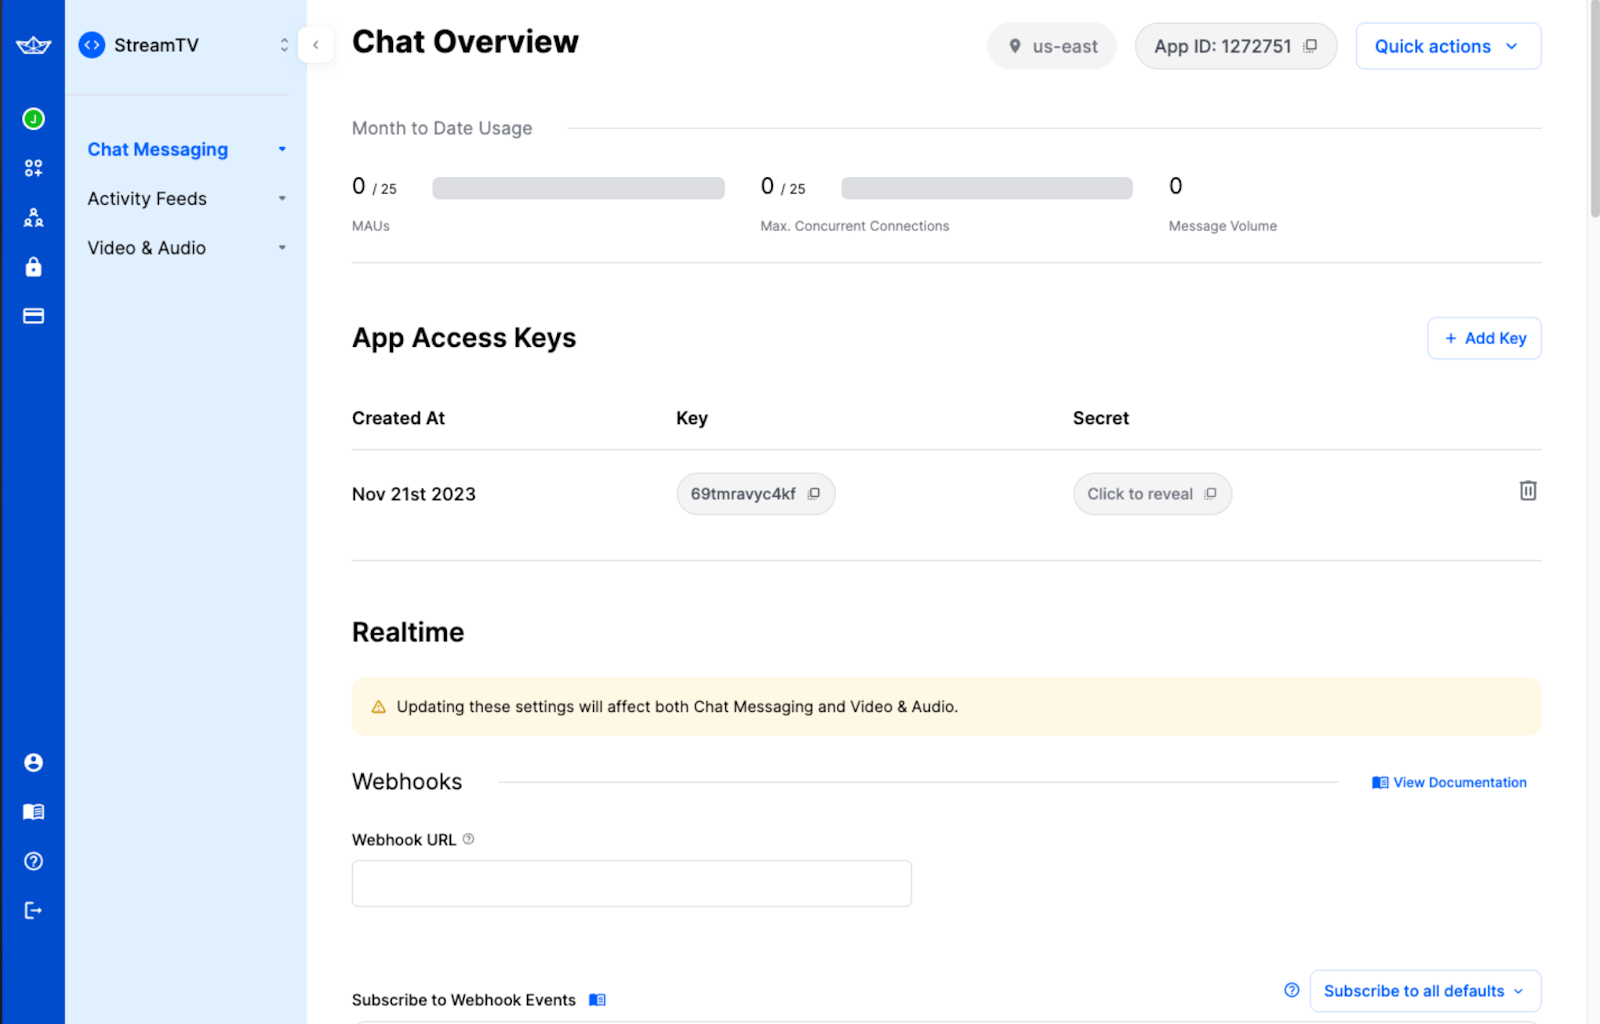
Task: Click the delete key trash icon
Action: coord(1527,491)
